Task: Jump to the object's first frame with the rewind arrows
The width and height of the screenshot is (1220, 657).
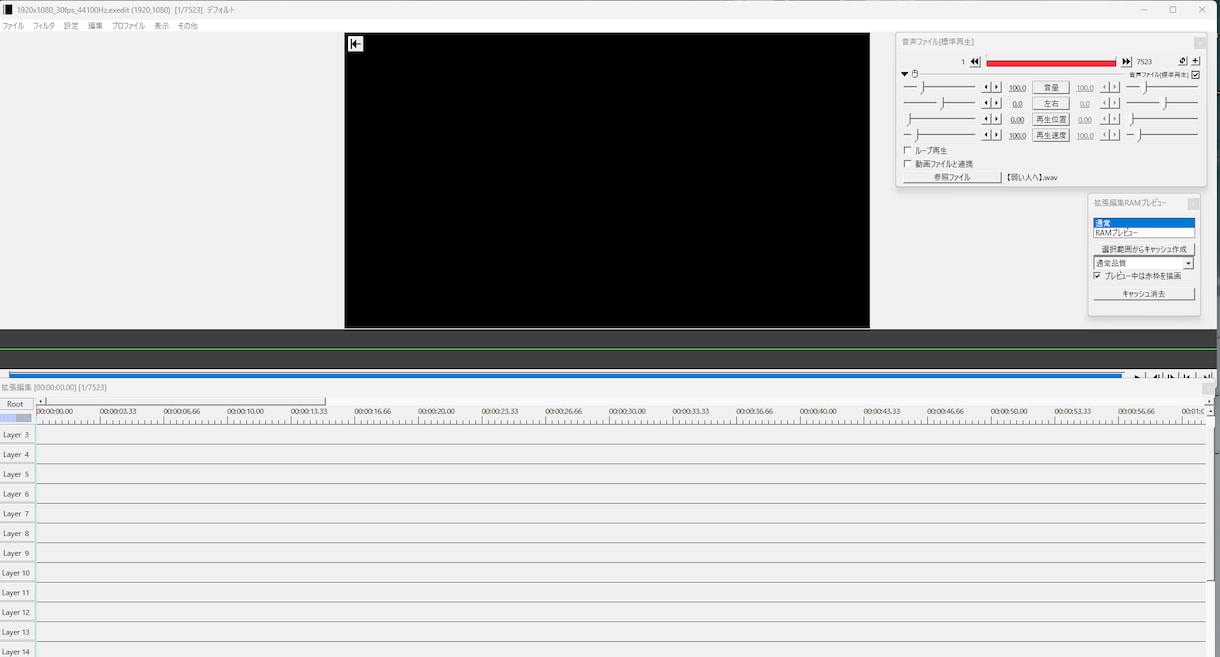Action: pyautogui.click(x=975, y=62)
